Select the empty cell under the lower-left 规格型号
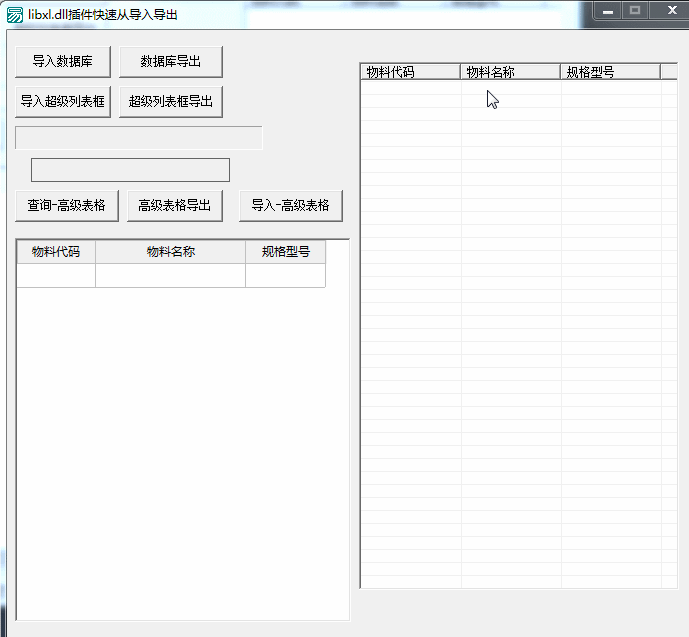 (286, 275)
